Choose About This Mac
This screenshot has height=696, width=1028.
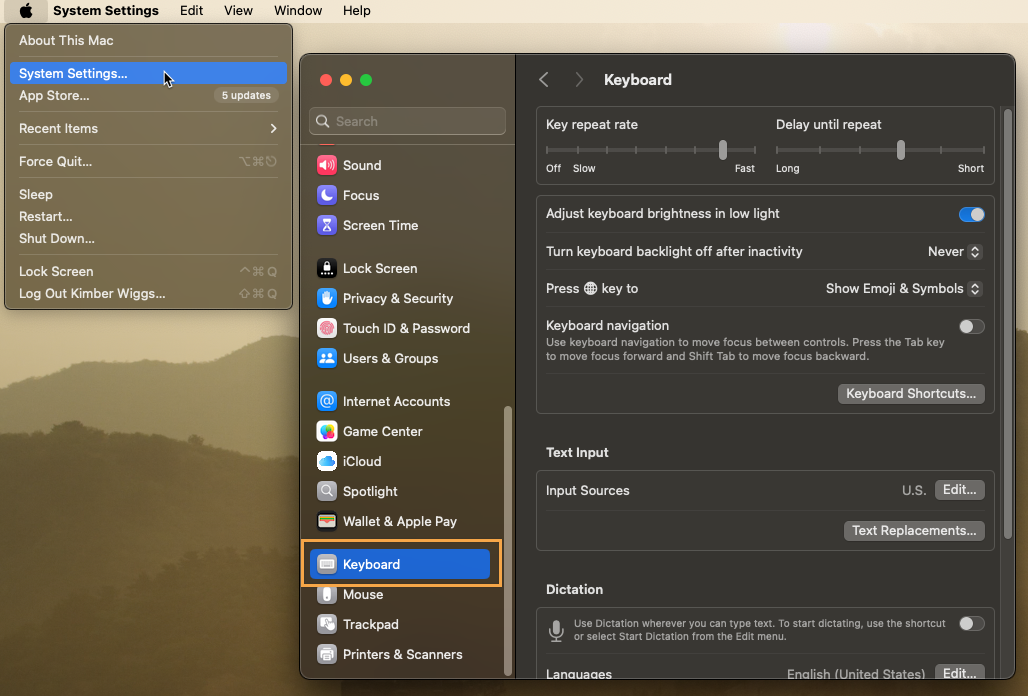tap(148, 41)
